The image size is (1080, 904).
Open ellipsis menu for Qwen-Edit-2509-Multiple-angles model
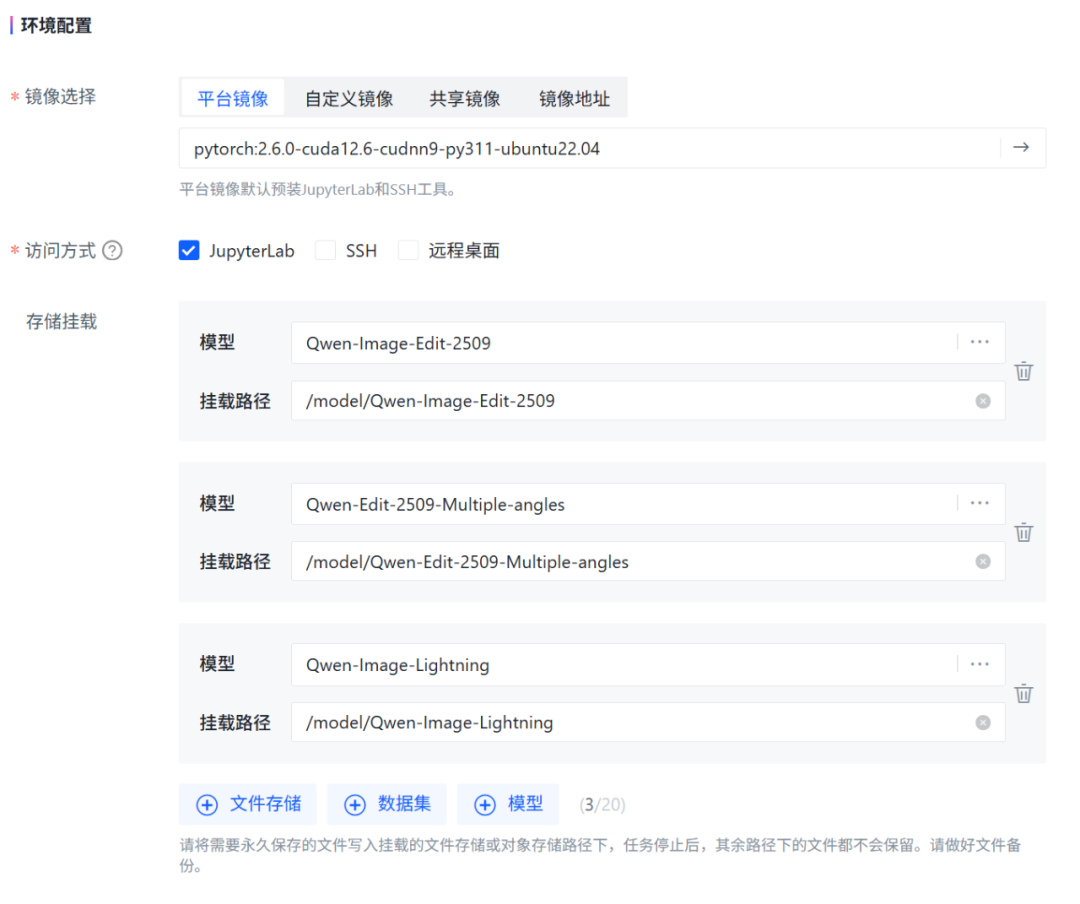[979, 504]
